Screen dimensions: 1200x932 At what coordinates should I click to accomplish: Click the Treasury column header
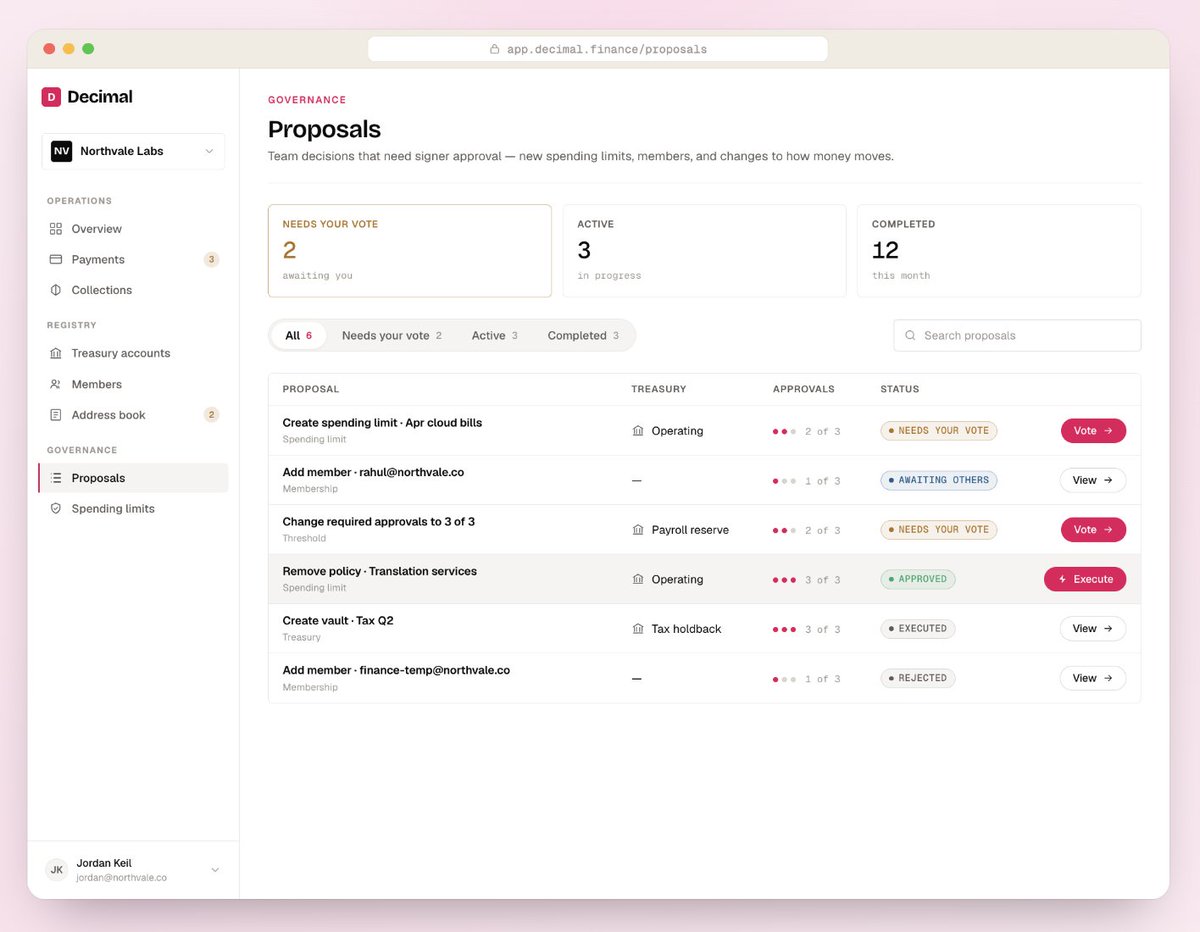659,389
